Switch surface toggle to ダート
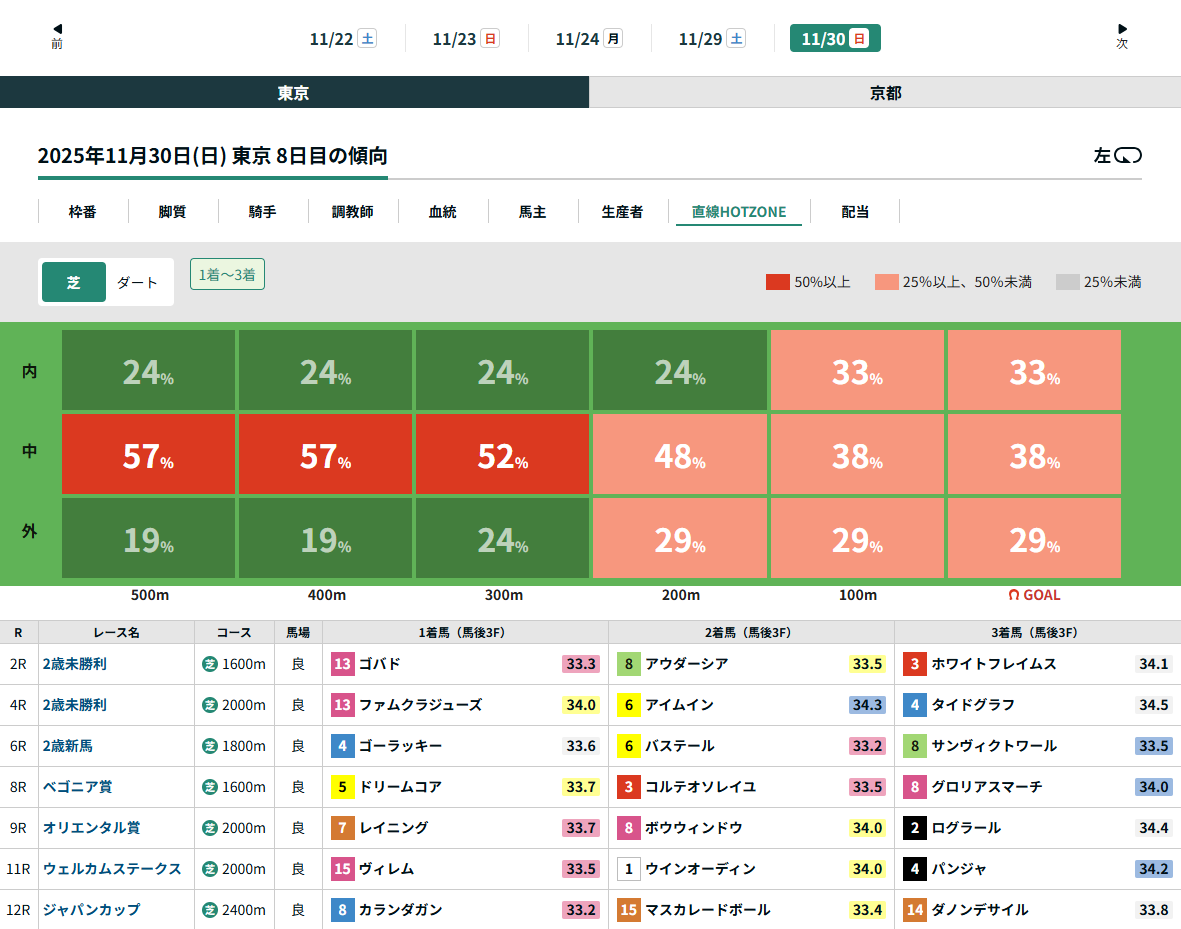1181x929 pixels. click(138, 282)
